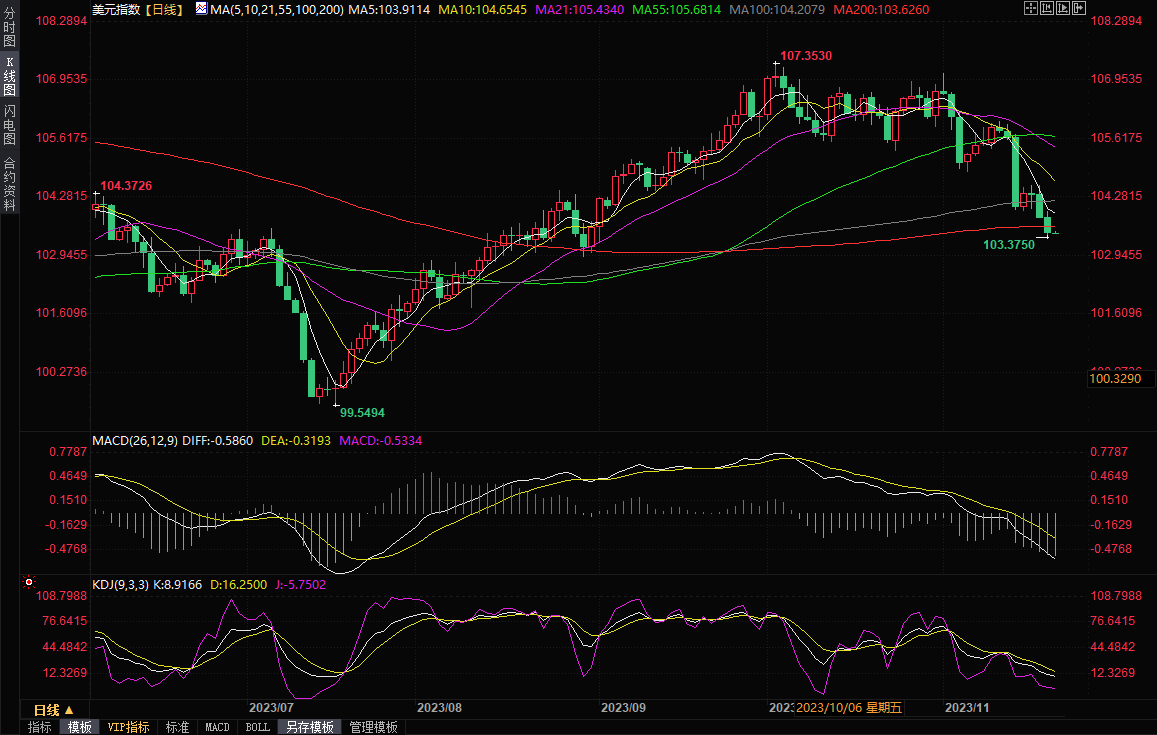Open 合约资料 in the left sidebar
Screen dimensions: 1157x735
10,183
